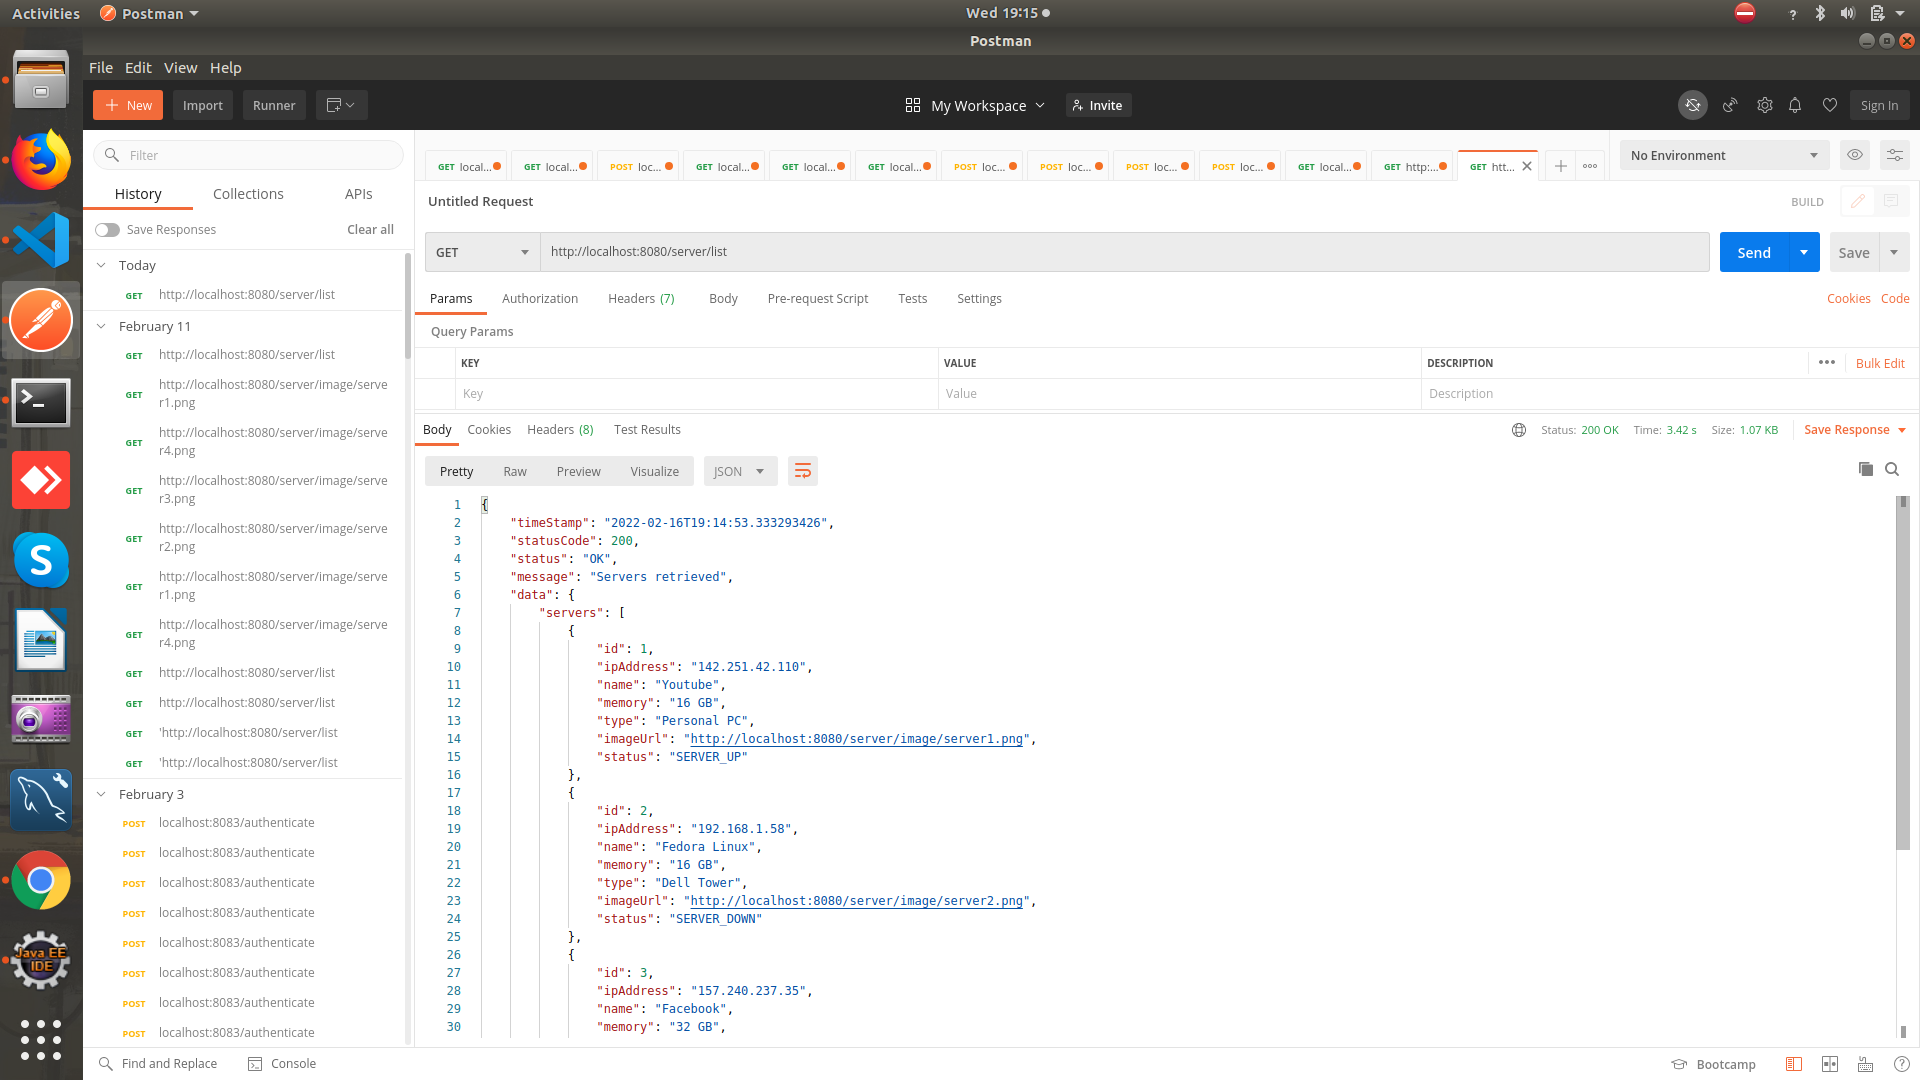1920x1080 pixels.
Task: Search response body with magnifier icon
Action: (x=1892, y=469)
